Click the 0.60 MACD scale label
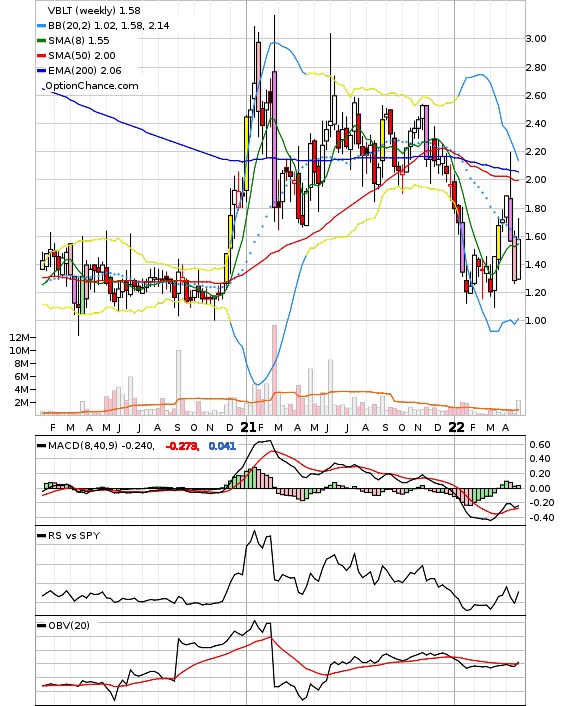This screenshot has width=566, height=706. [540, 445]
